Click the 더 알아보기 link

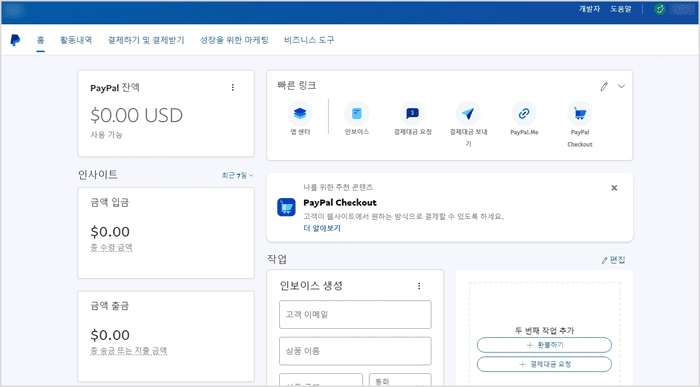tap(322, 228)
